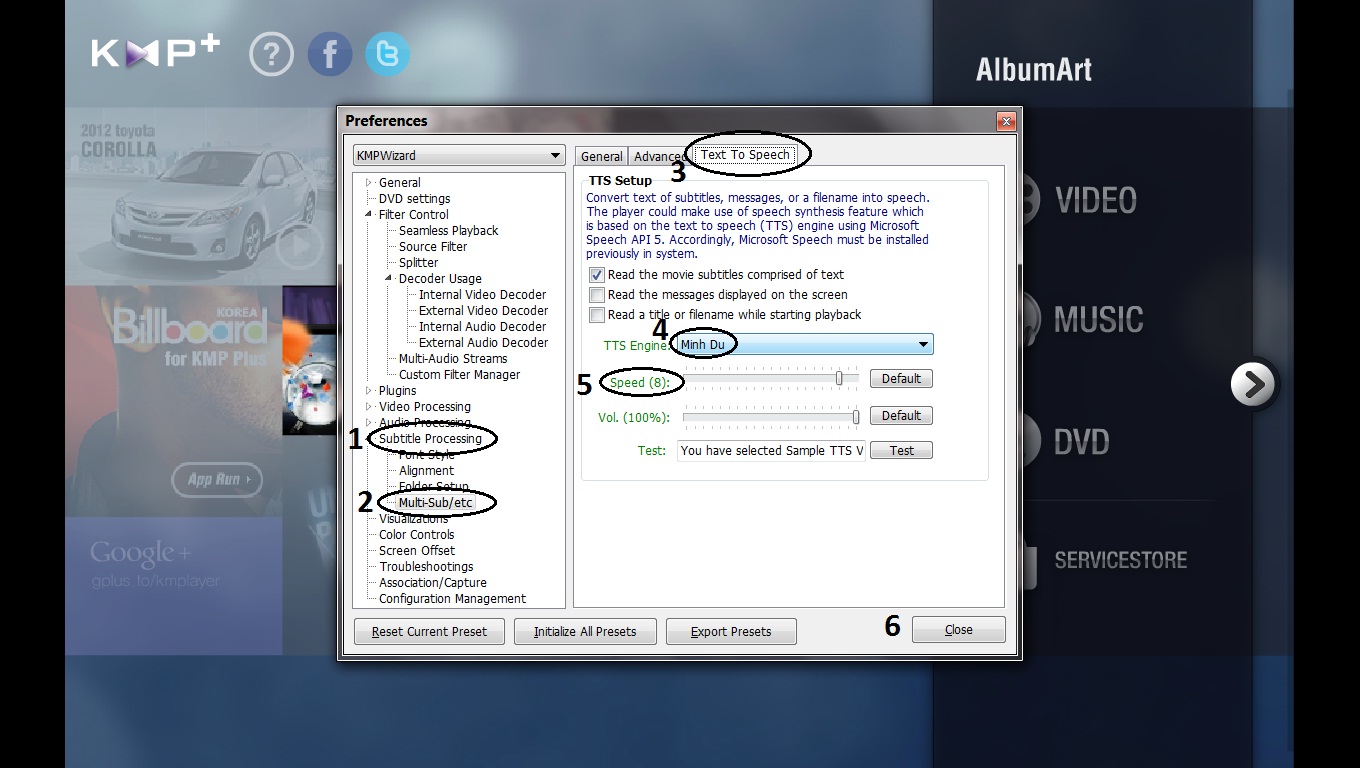Select Configuration Management tree item
Image resolution: width=1360 pixels, height=768 pixels.
452,599
